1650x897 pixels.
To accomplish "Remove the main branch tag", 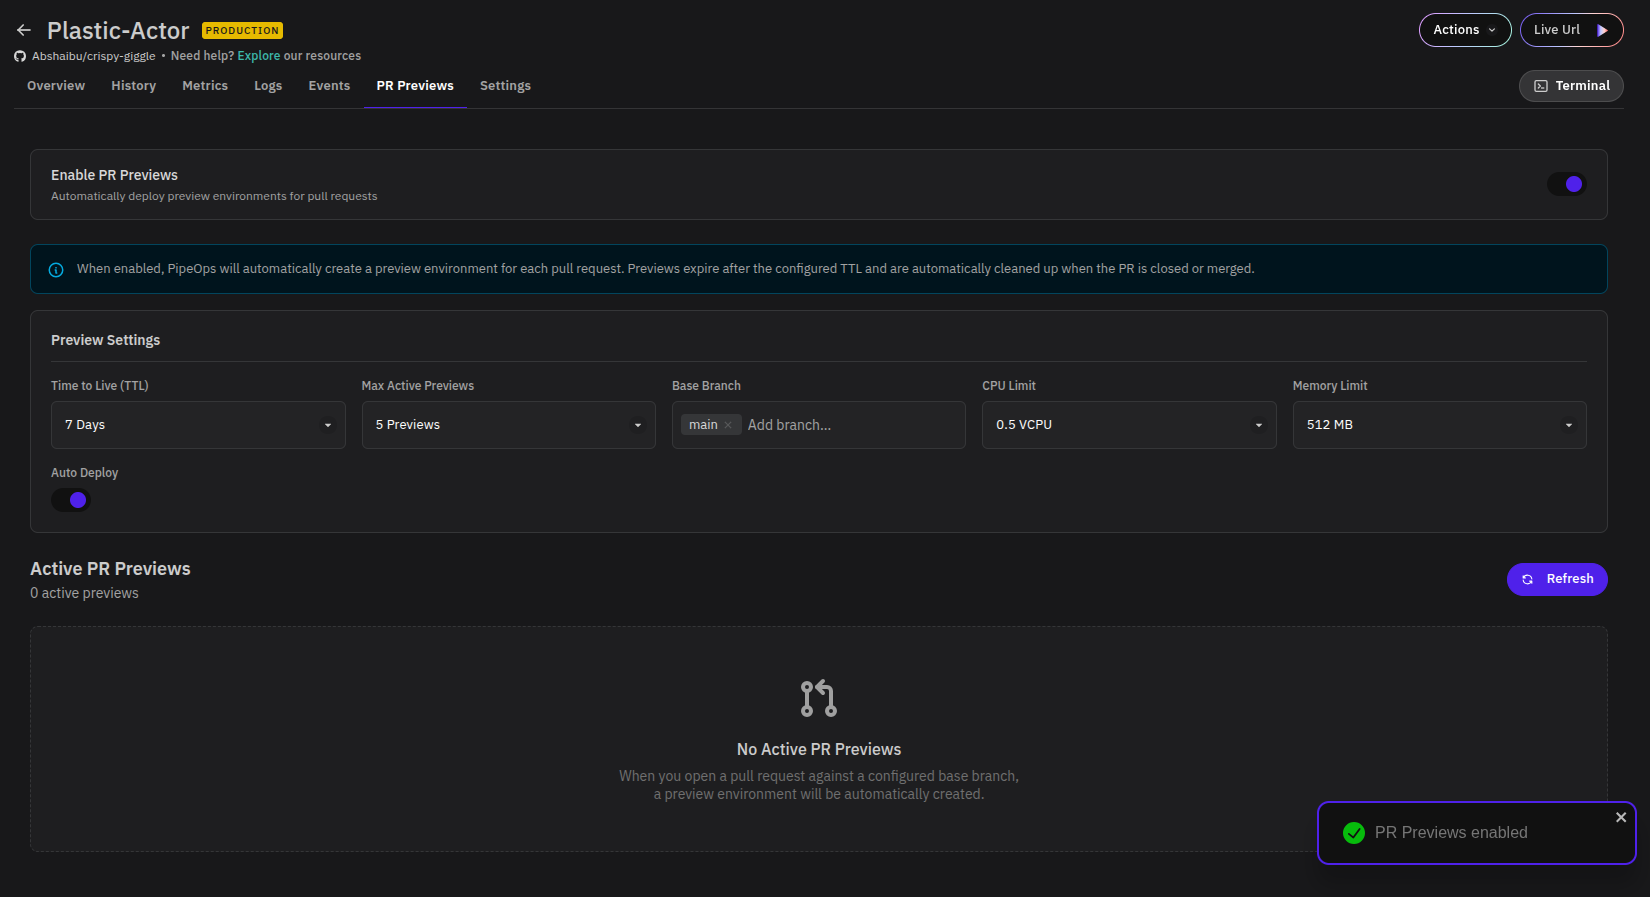I will click(728, 425).
